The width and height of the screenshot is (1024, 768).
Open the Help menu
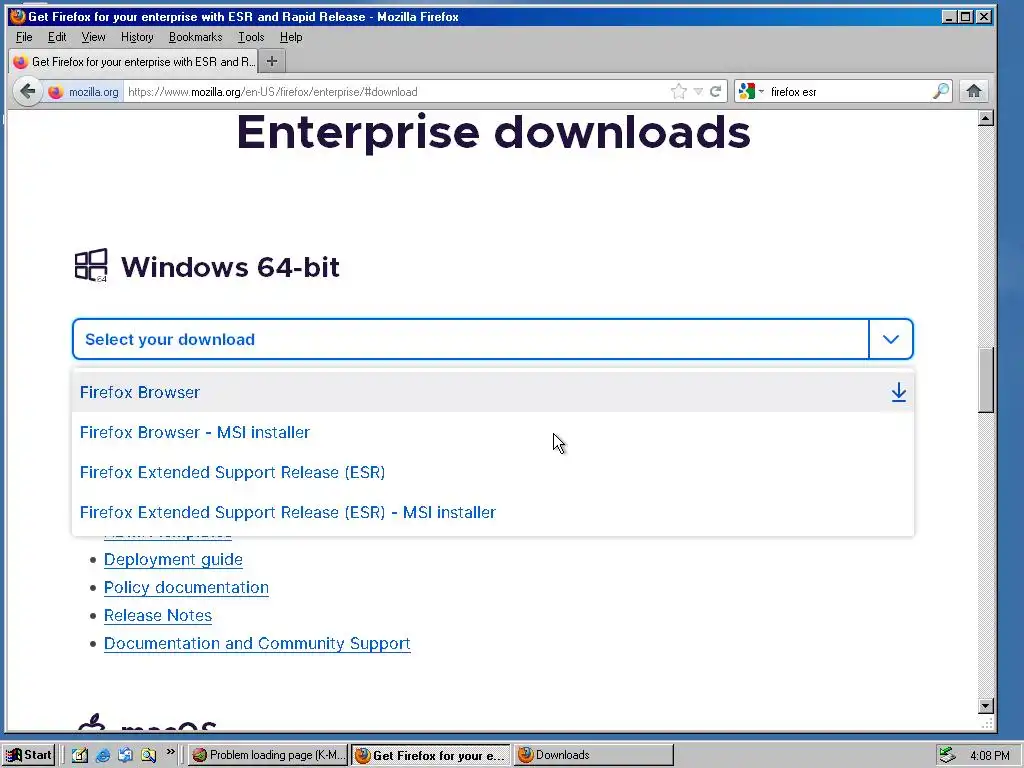(291, 37)
